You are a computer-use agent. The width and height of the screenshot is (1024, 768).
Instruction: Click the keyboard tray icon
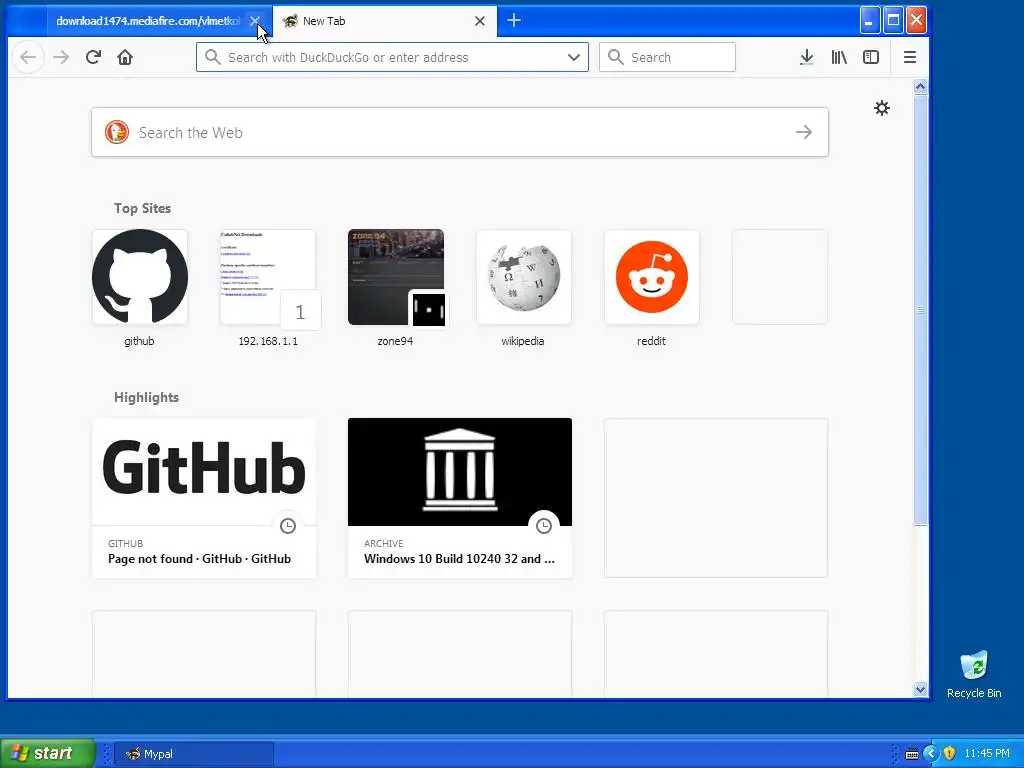(912, 754)
